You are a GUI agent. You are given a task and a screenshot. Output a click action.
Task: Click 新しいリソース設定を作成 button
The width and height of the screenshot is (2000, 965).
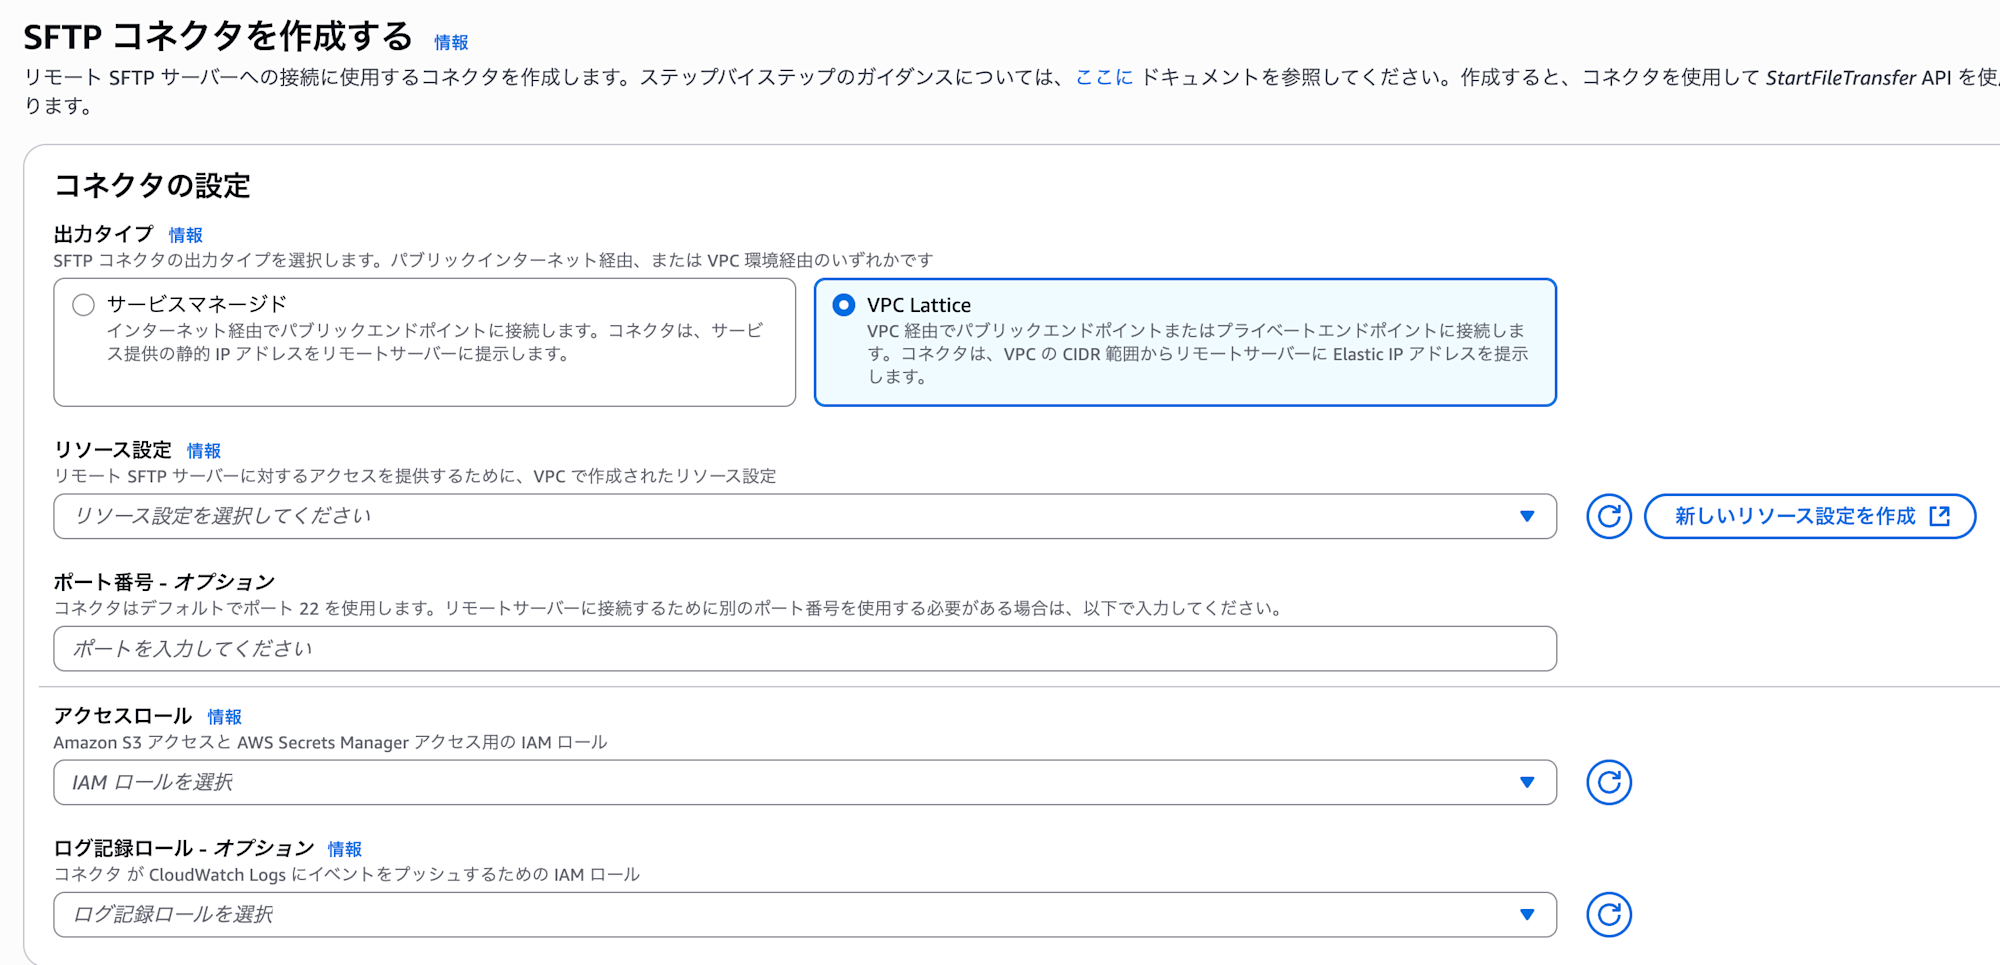tap(1795, 516)
